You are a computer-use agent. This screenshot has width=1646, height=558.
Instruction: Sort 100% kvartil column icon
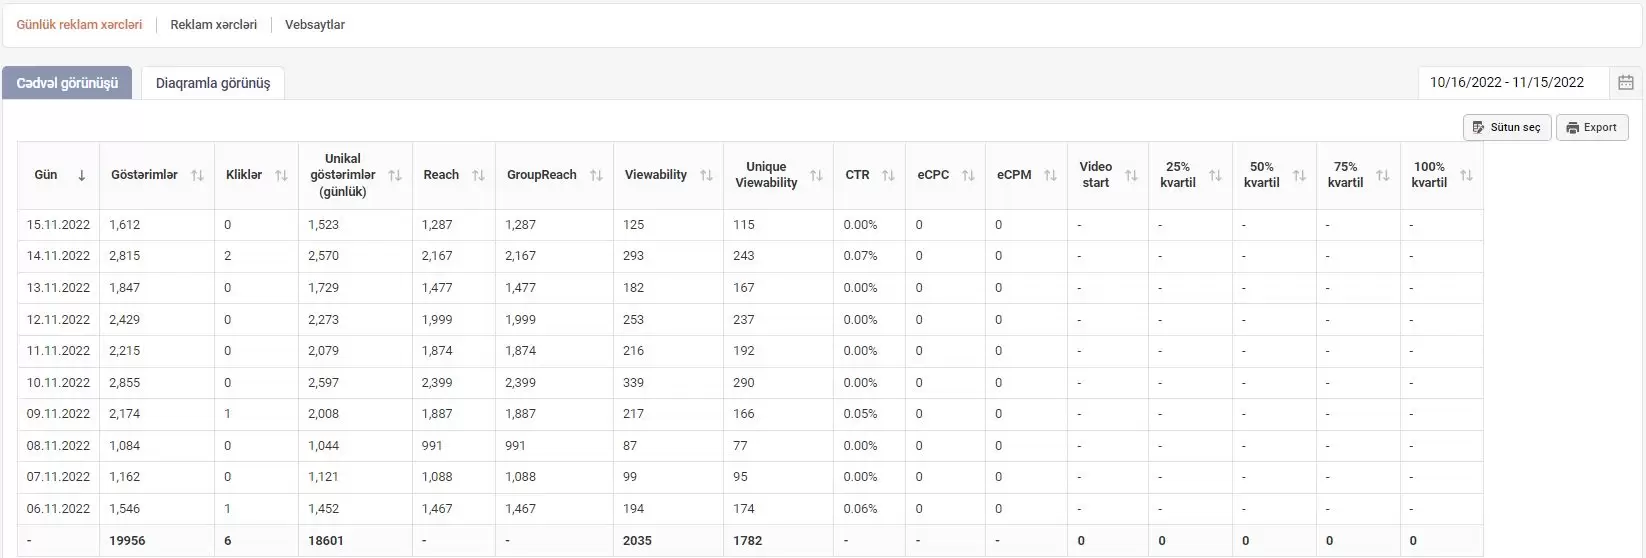(1466, 175)
